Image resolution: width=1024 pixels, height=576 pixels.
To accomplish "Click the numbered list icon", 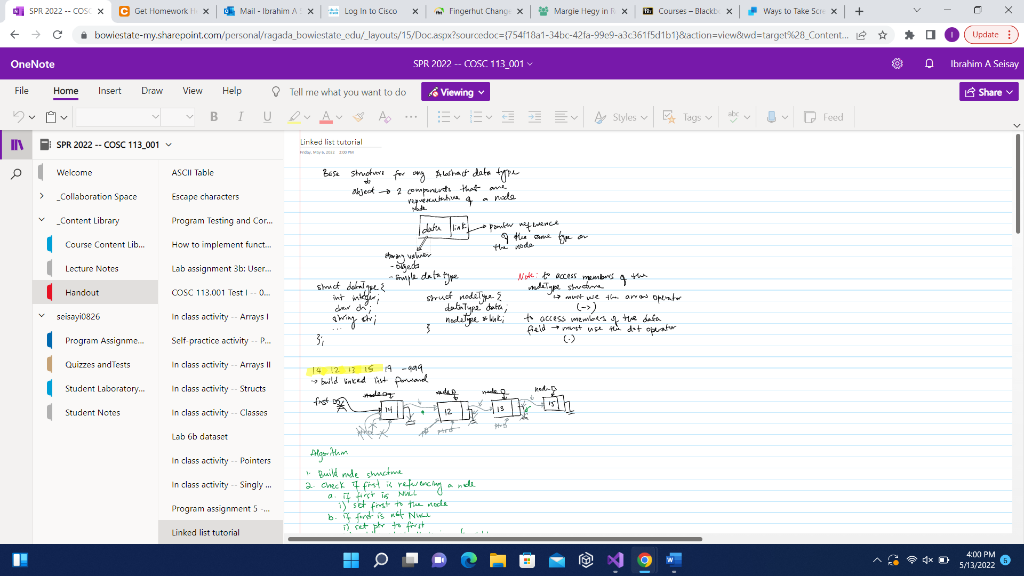I will coord(478,116).
